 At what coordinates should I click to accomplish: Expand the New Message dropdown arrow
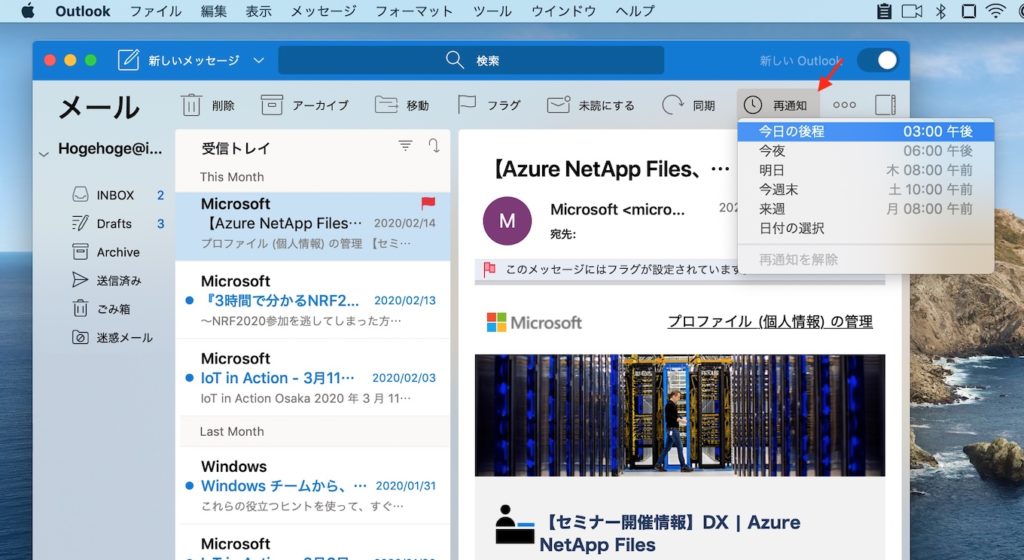coord(259,60)
